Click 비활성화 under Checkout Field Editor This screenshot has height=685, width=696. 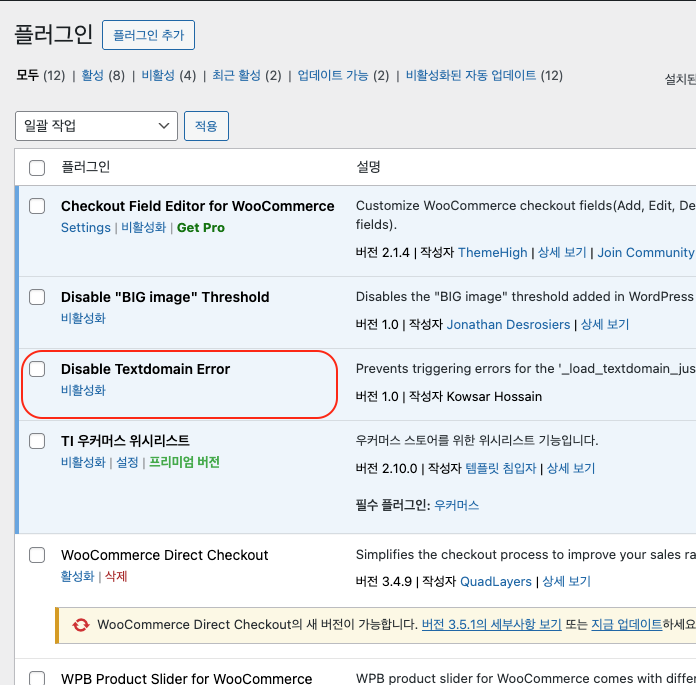143,228
